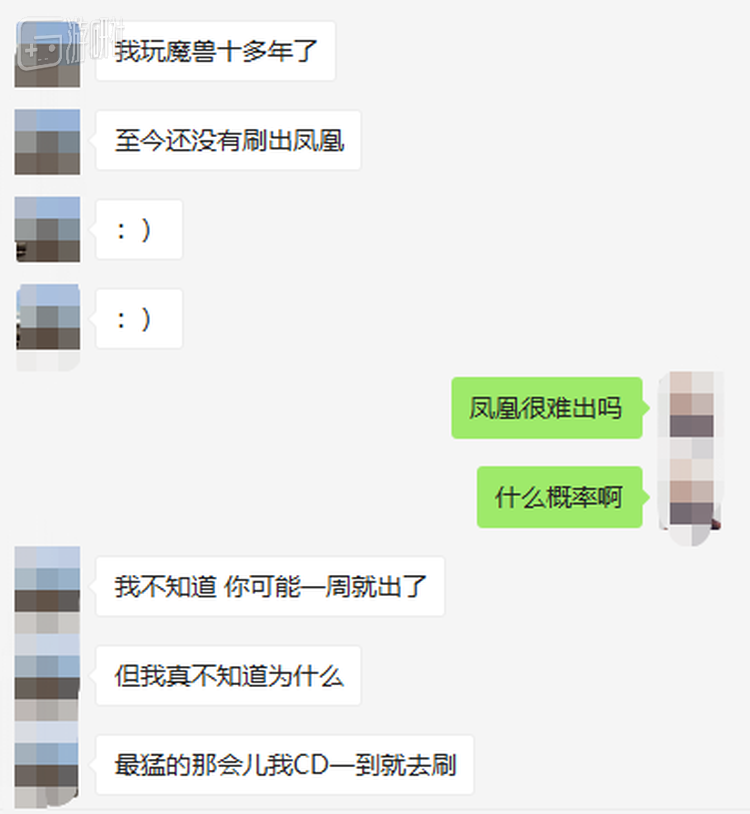This screenshot has width=750, height=814.
Task: Click the avatar beside the first ': )' message
Action: [x=47, y=229]
